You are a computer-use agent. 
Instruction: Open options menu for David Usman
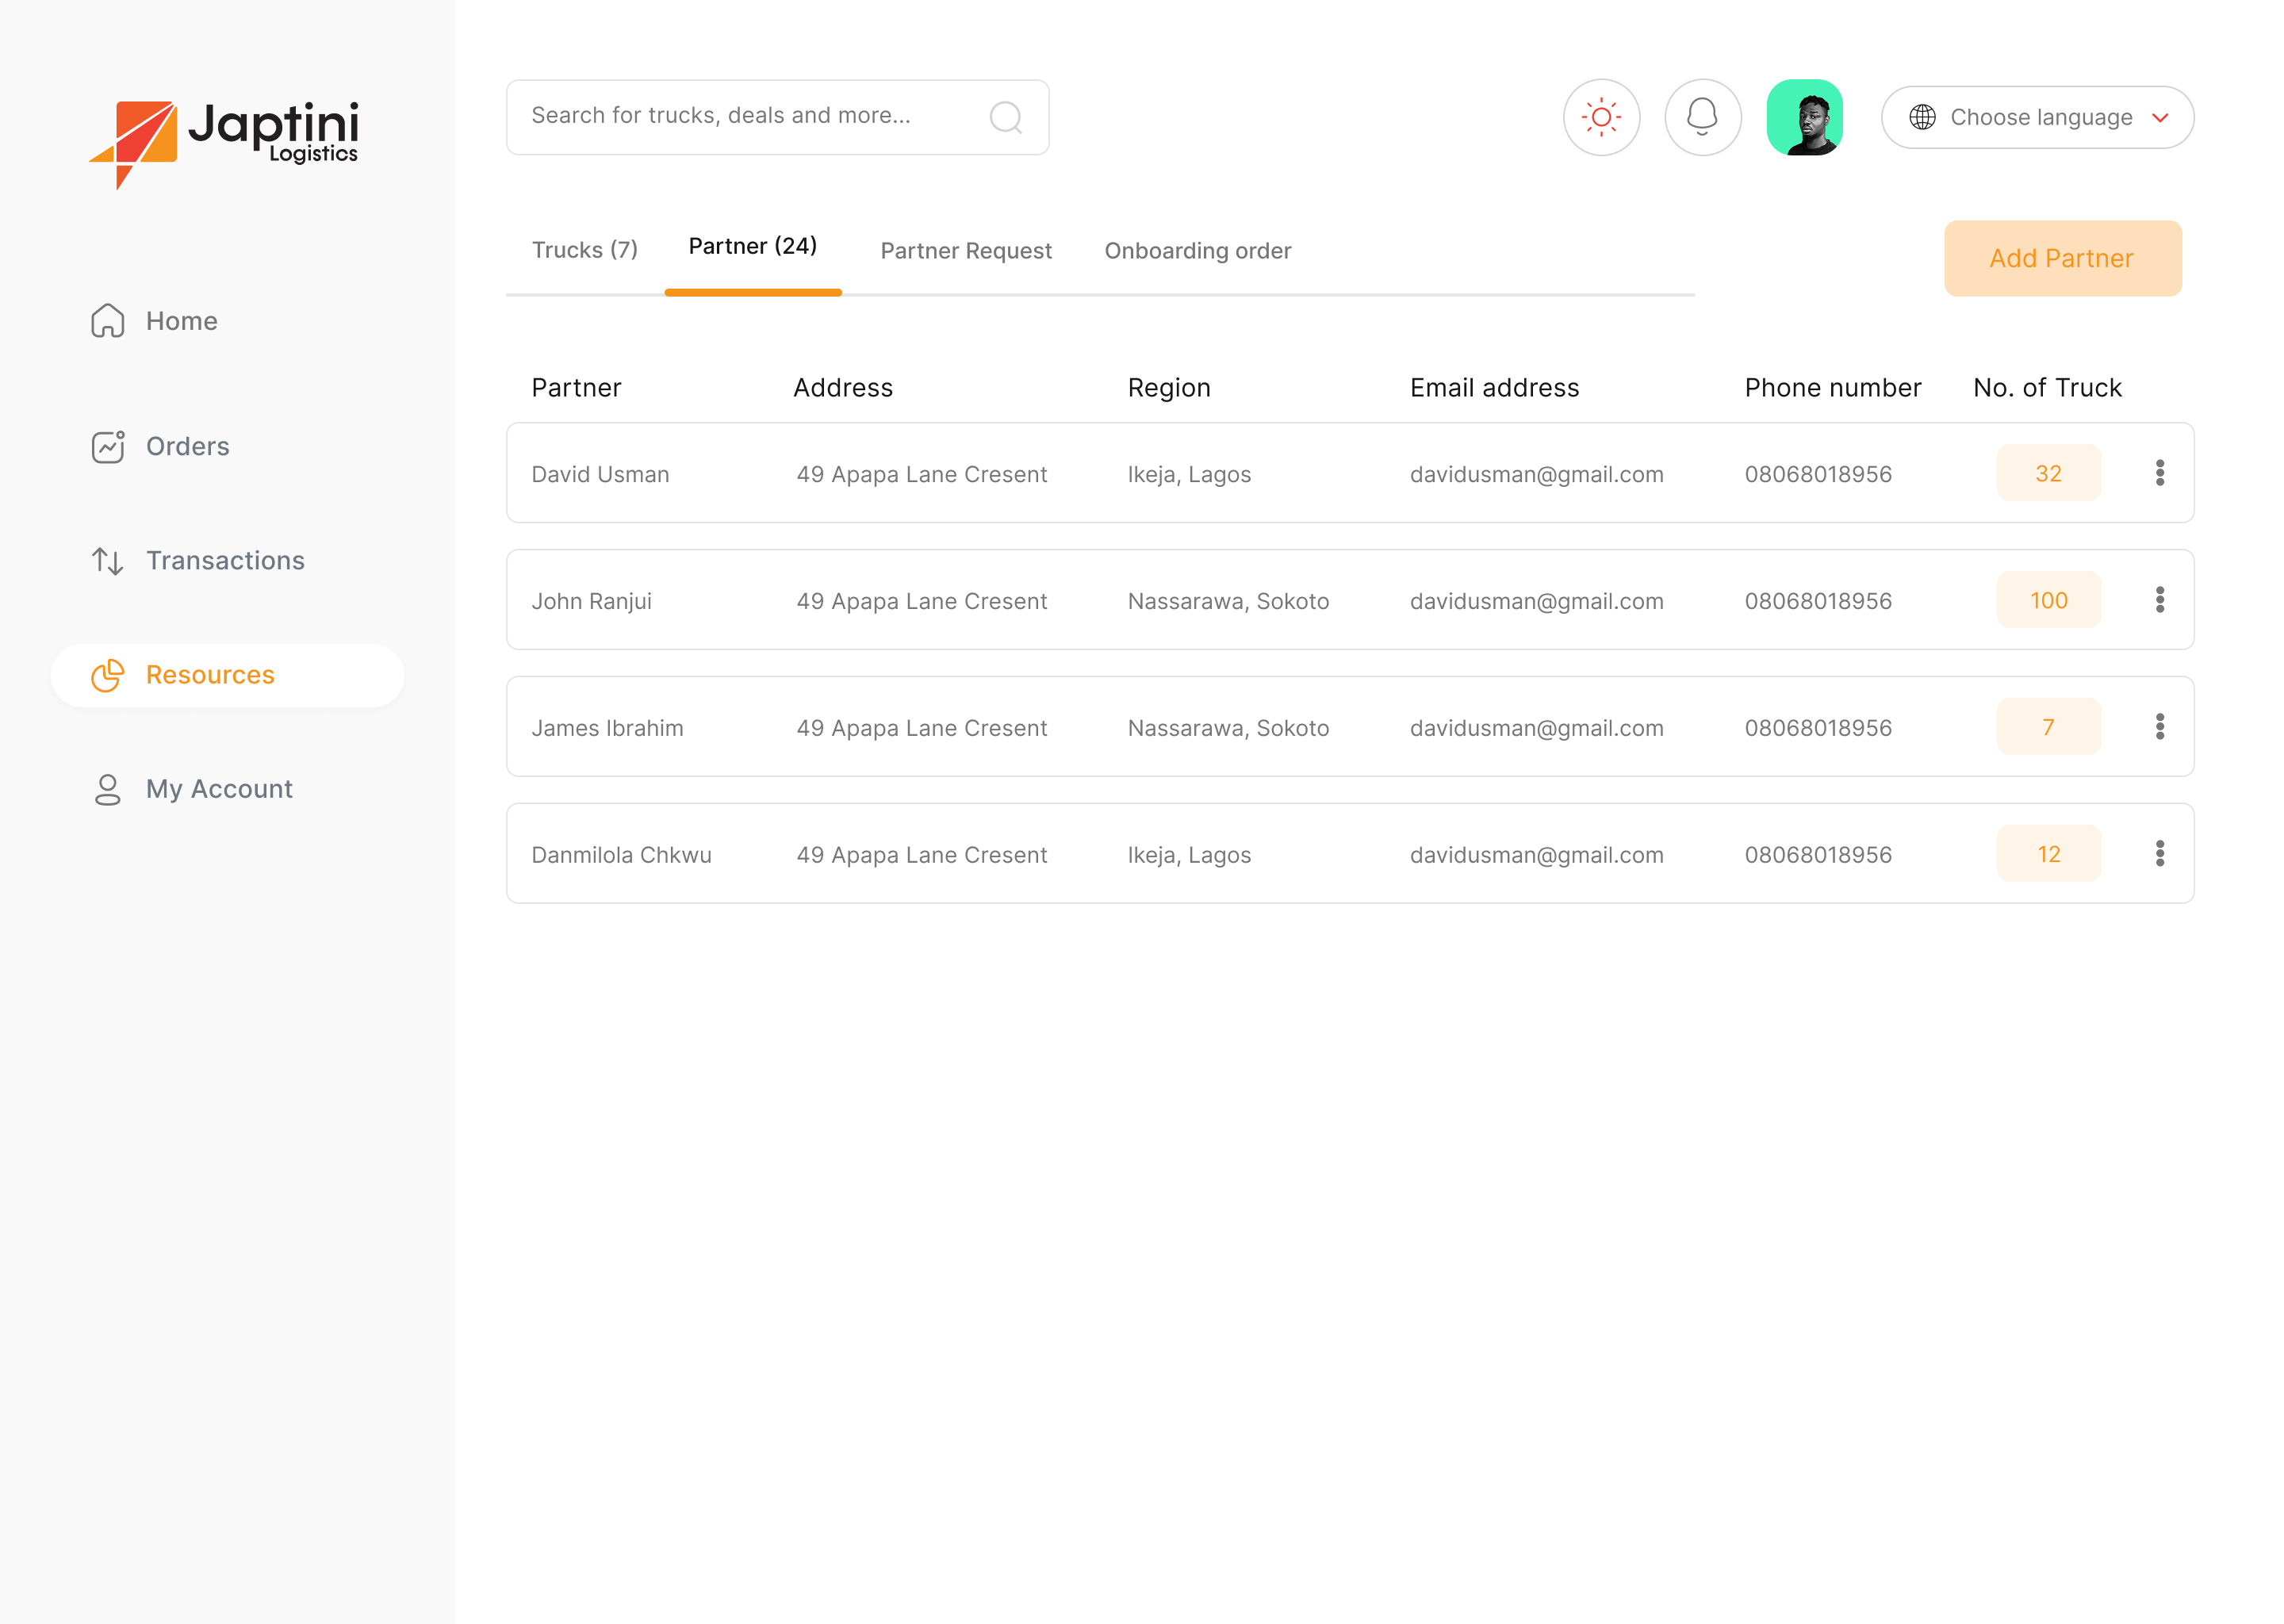(x=2159, y=473)
